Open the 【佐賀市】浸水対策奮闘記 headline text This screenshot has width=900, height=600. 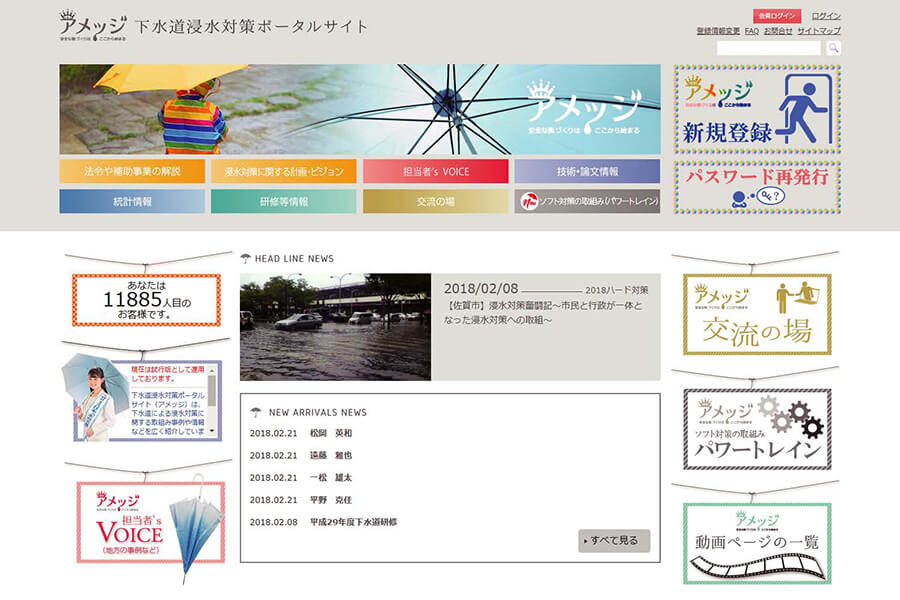point(543,313)
